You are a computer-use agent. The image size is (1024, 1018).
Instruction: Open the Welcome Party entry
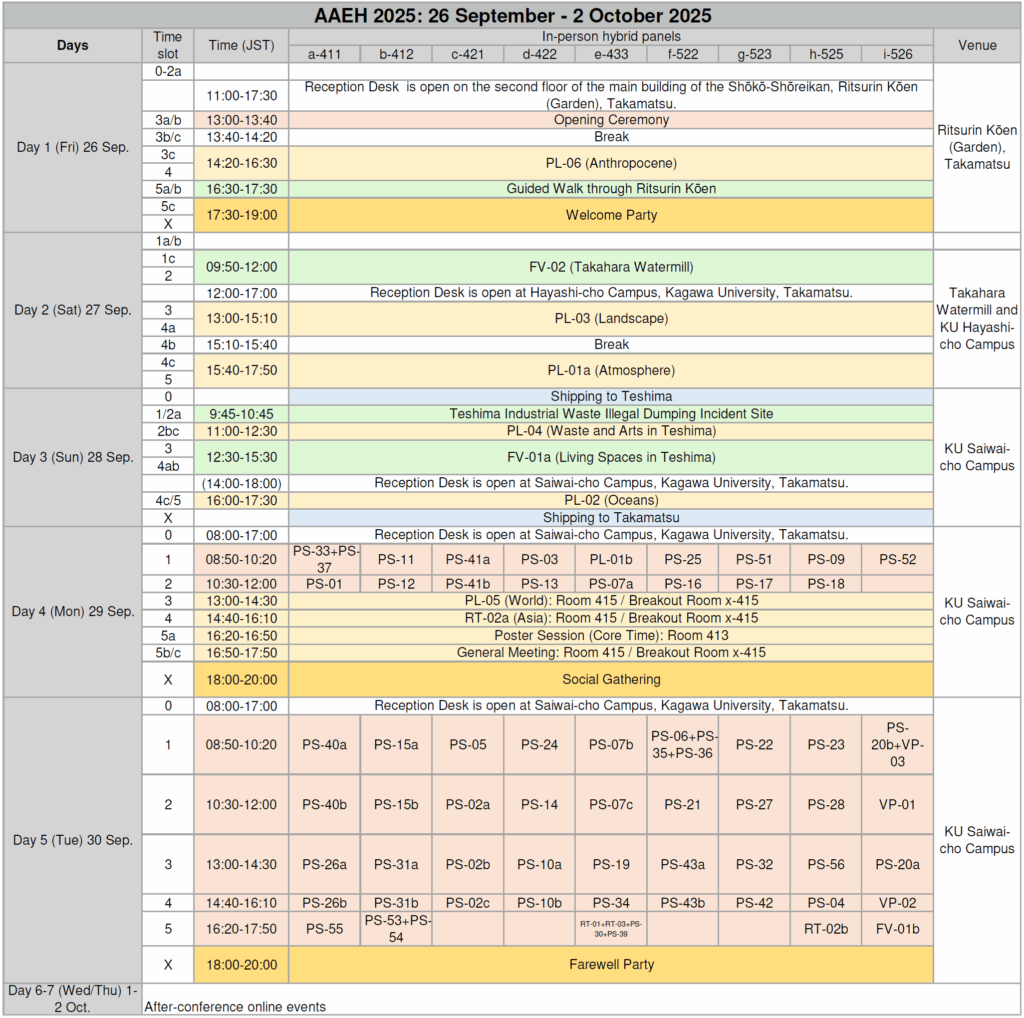pyautogui.click(x=610, y=215)
